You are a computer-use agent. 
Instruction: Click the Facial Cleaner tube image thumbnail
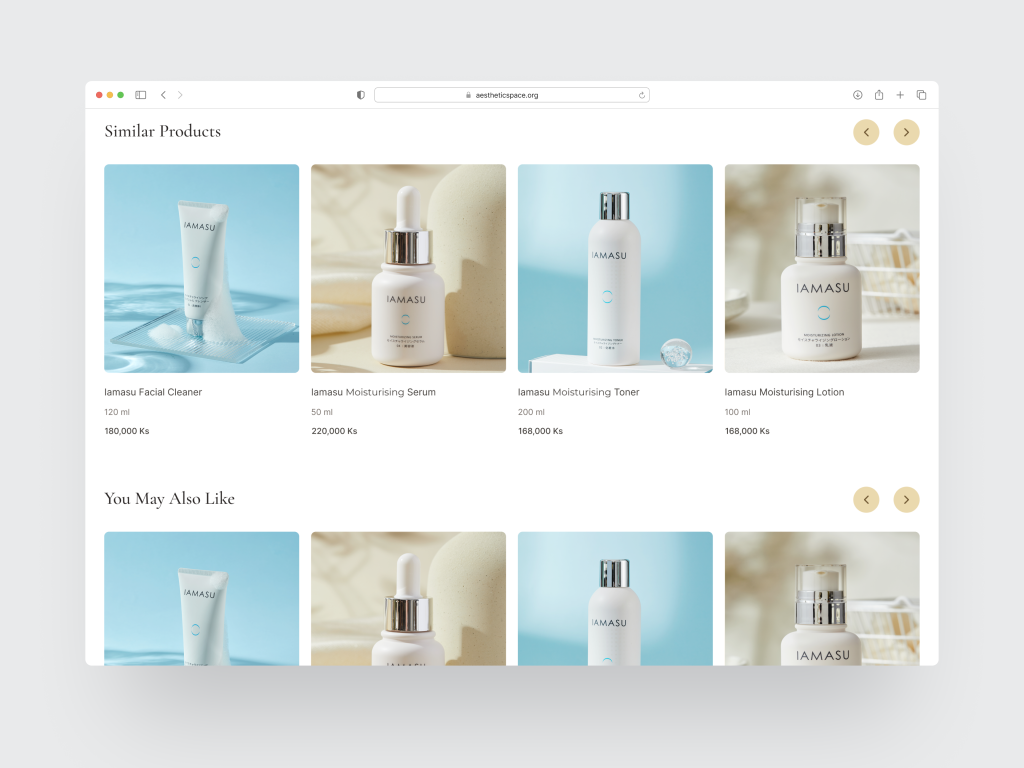tap(201, 268)
